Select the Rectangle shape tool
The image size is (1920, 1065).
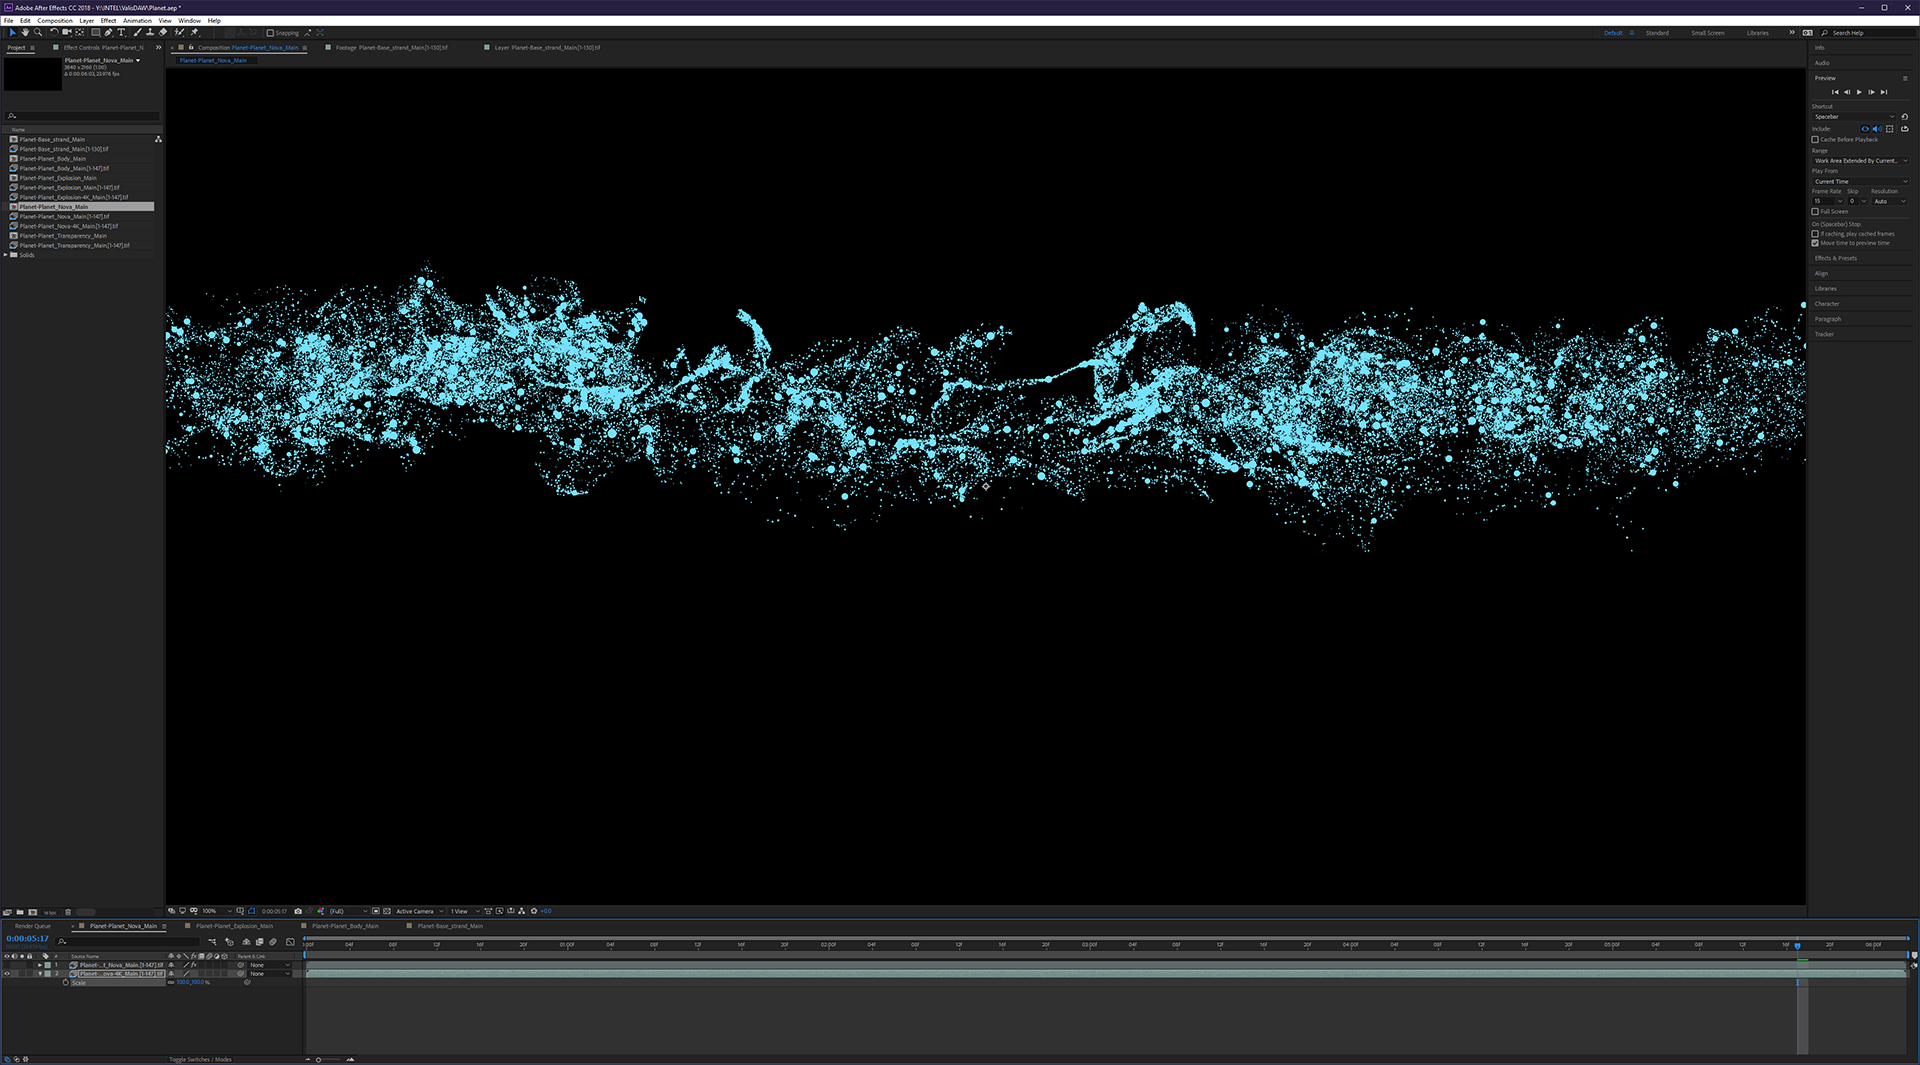[96, 32]
